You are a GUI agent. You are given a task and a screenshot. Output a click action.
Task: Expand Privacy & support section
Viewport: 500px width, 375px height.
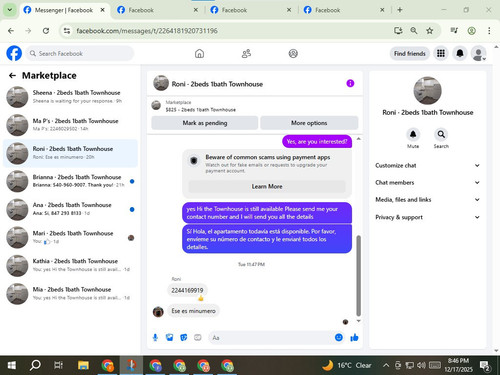tap(428, 217)
